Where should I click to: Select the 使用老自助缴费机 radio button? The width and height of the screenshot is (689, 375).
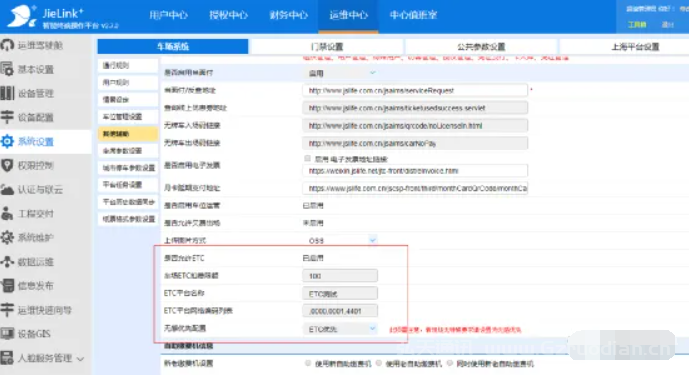click(x=379, y=363)
